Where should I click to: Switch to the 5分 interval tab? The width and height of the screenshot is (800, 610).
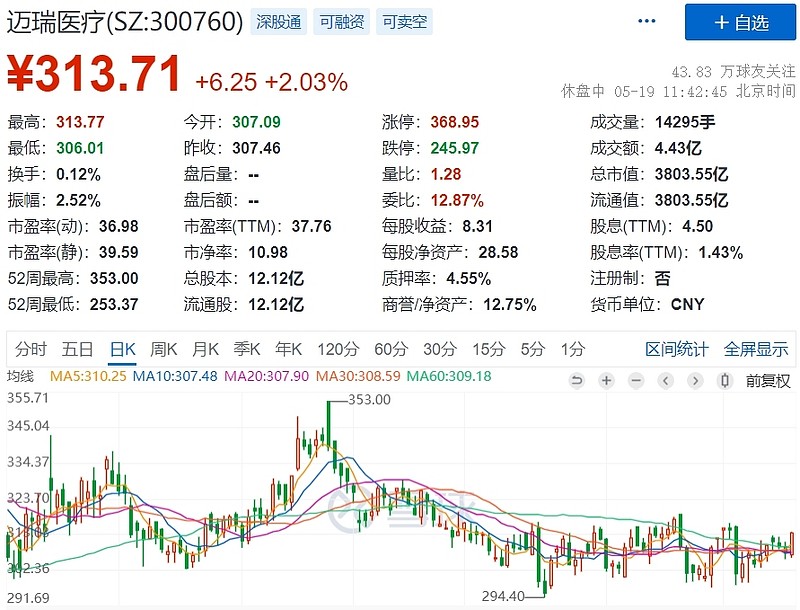click(533, 349)
